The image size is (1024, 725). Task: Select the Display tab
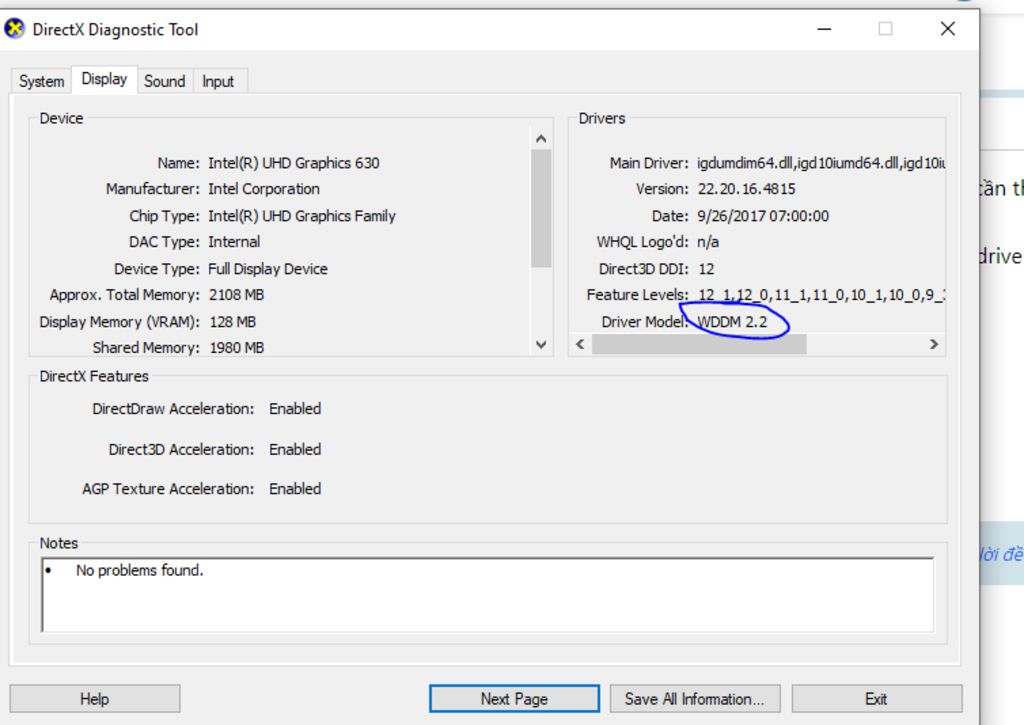coord(104,79)
